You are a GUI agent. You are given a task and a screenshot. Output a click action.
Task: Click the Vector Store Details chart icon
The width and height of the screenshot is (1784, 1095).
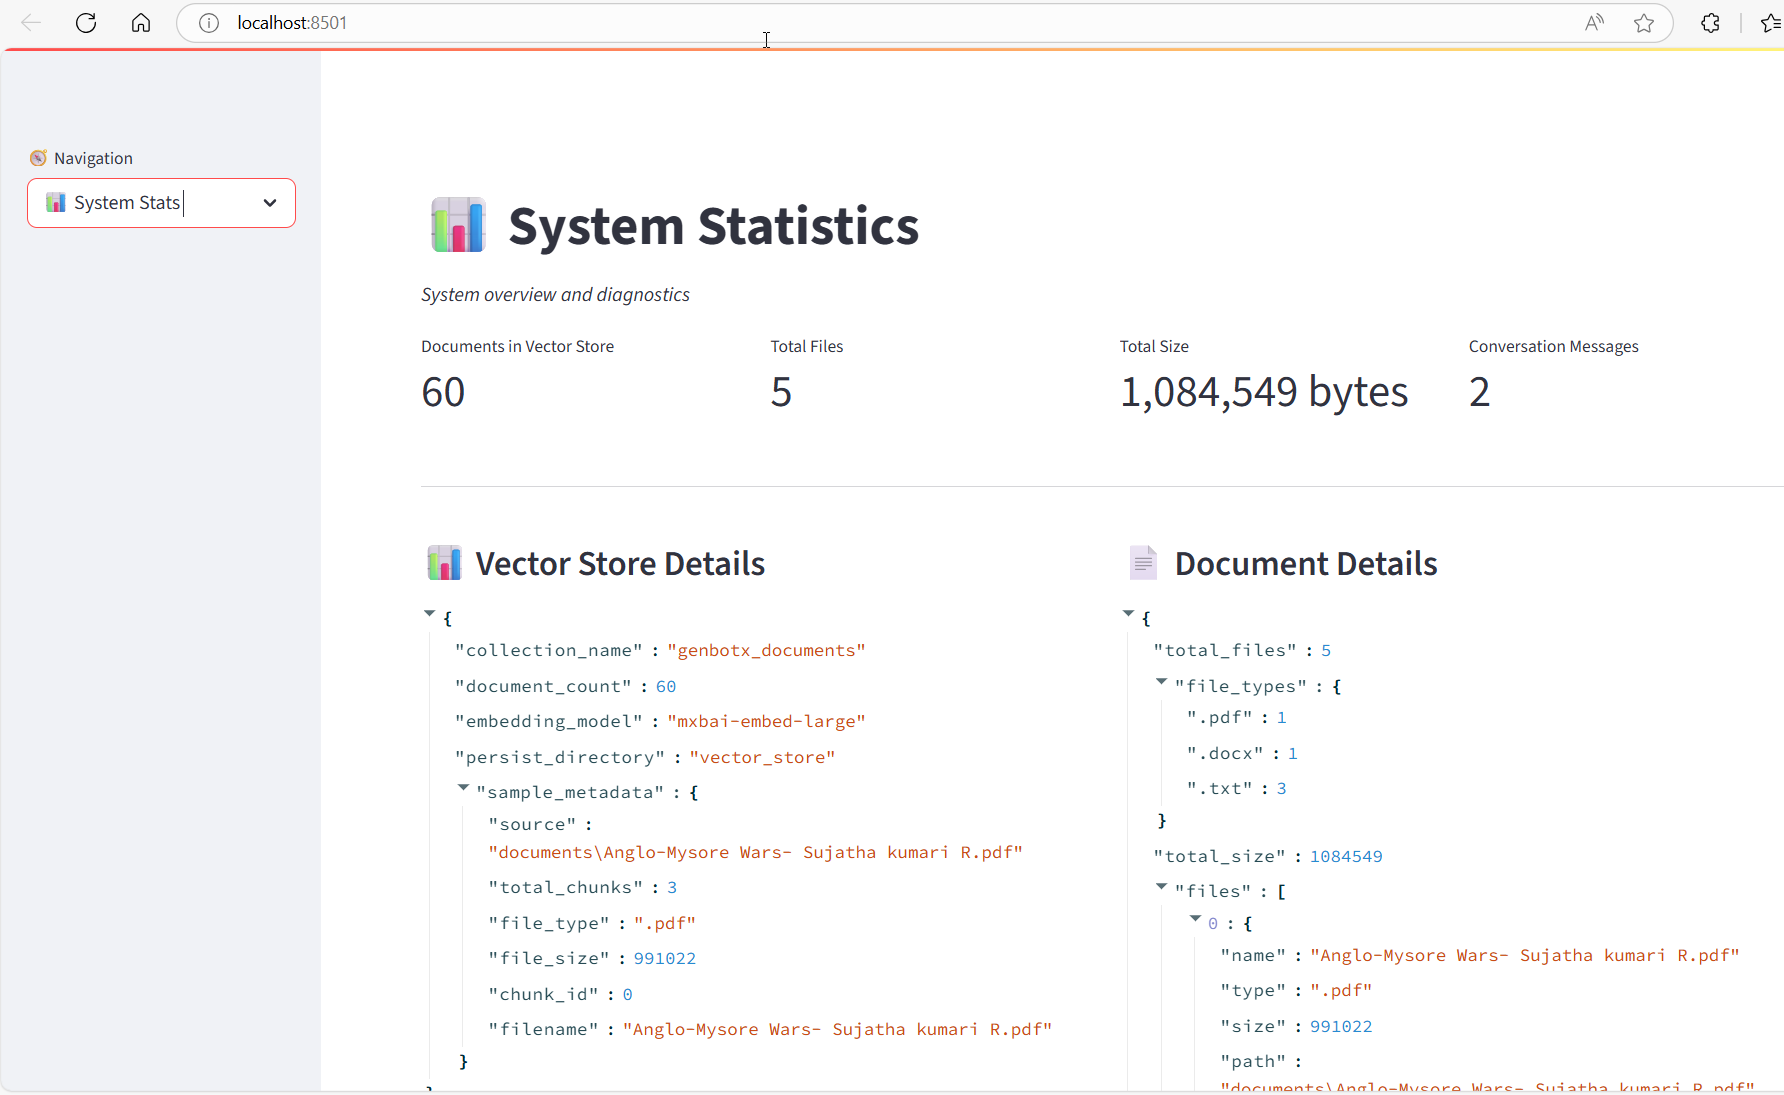(444, 562)
